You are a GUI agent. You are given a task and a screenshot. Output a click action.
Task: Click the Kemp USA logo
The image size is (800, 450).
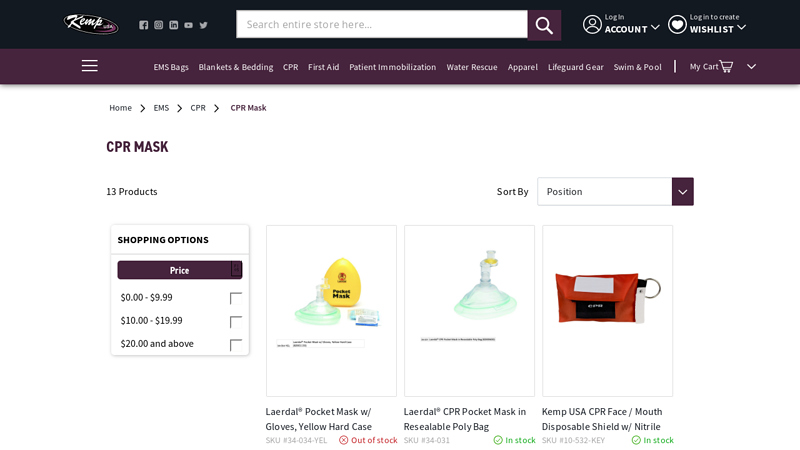tap(91, 24)
